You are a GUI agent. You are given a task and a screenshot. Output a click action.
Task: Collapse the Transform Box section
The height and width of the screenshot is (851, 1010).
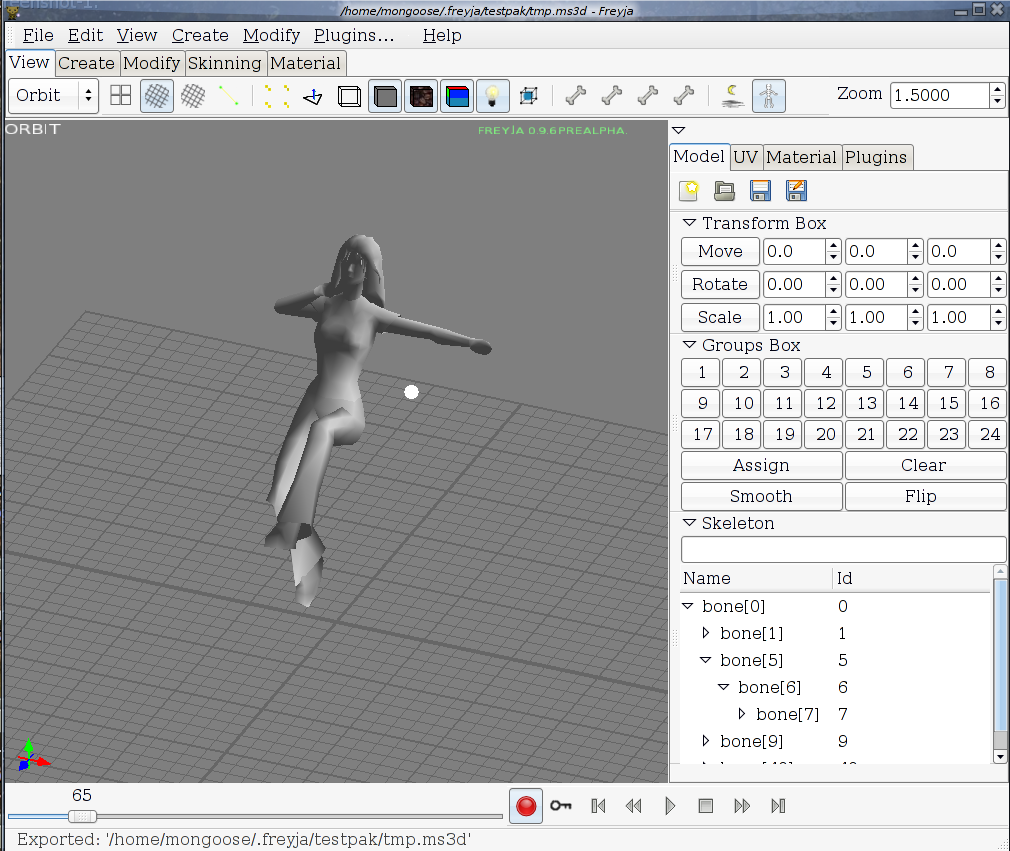click(x=689, y=223)
